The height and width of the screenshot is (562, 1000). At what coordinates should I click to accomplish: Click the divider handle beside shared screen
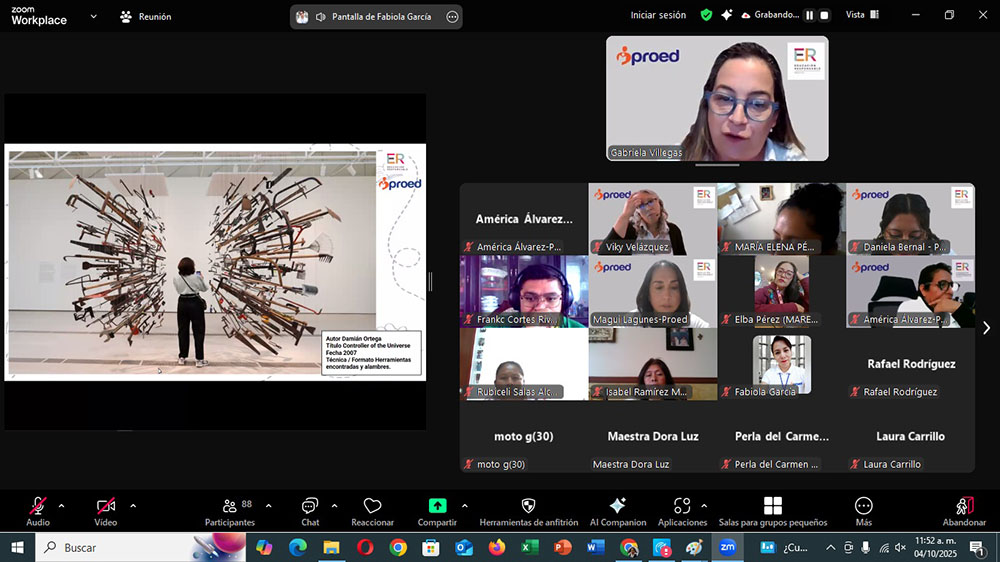tap(430, 281)
